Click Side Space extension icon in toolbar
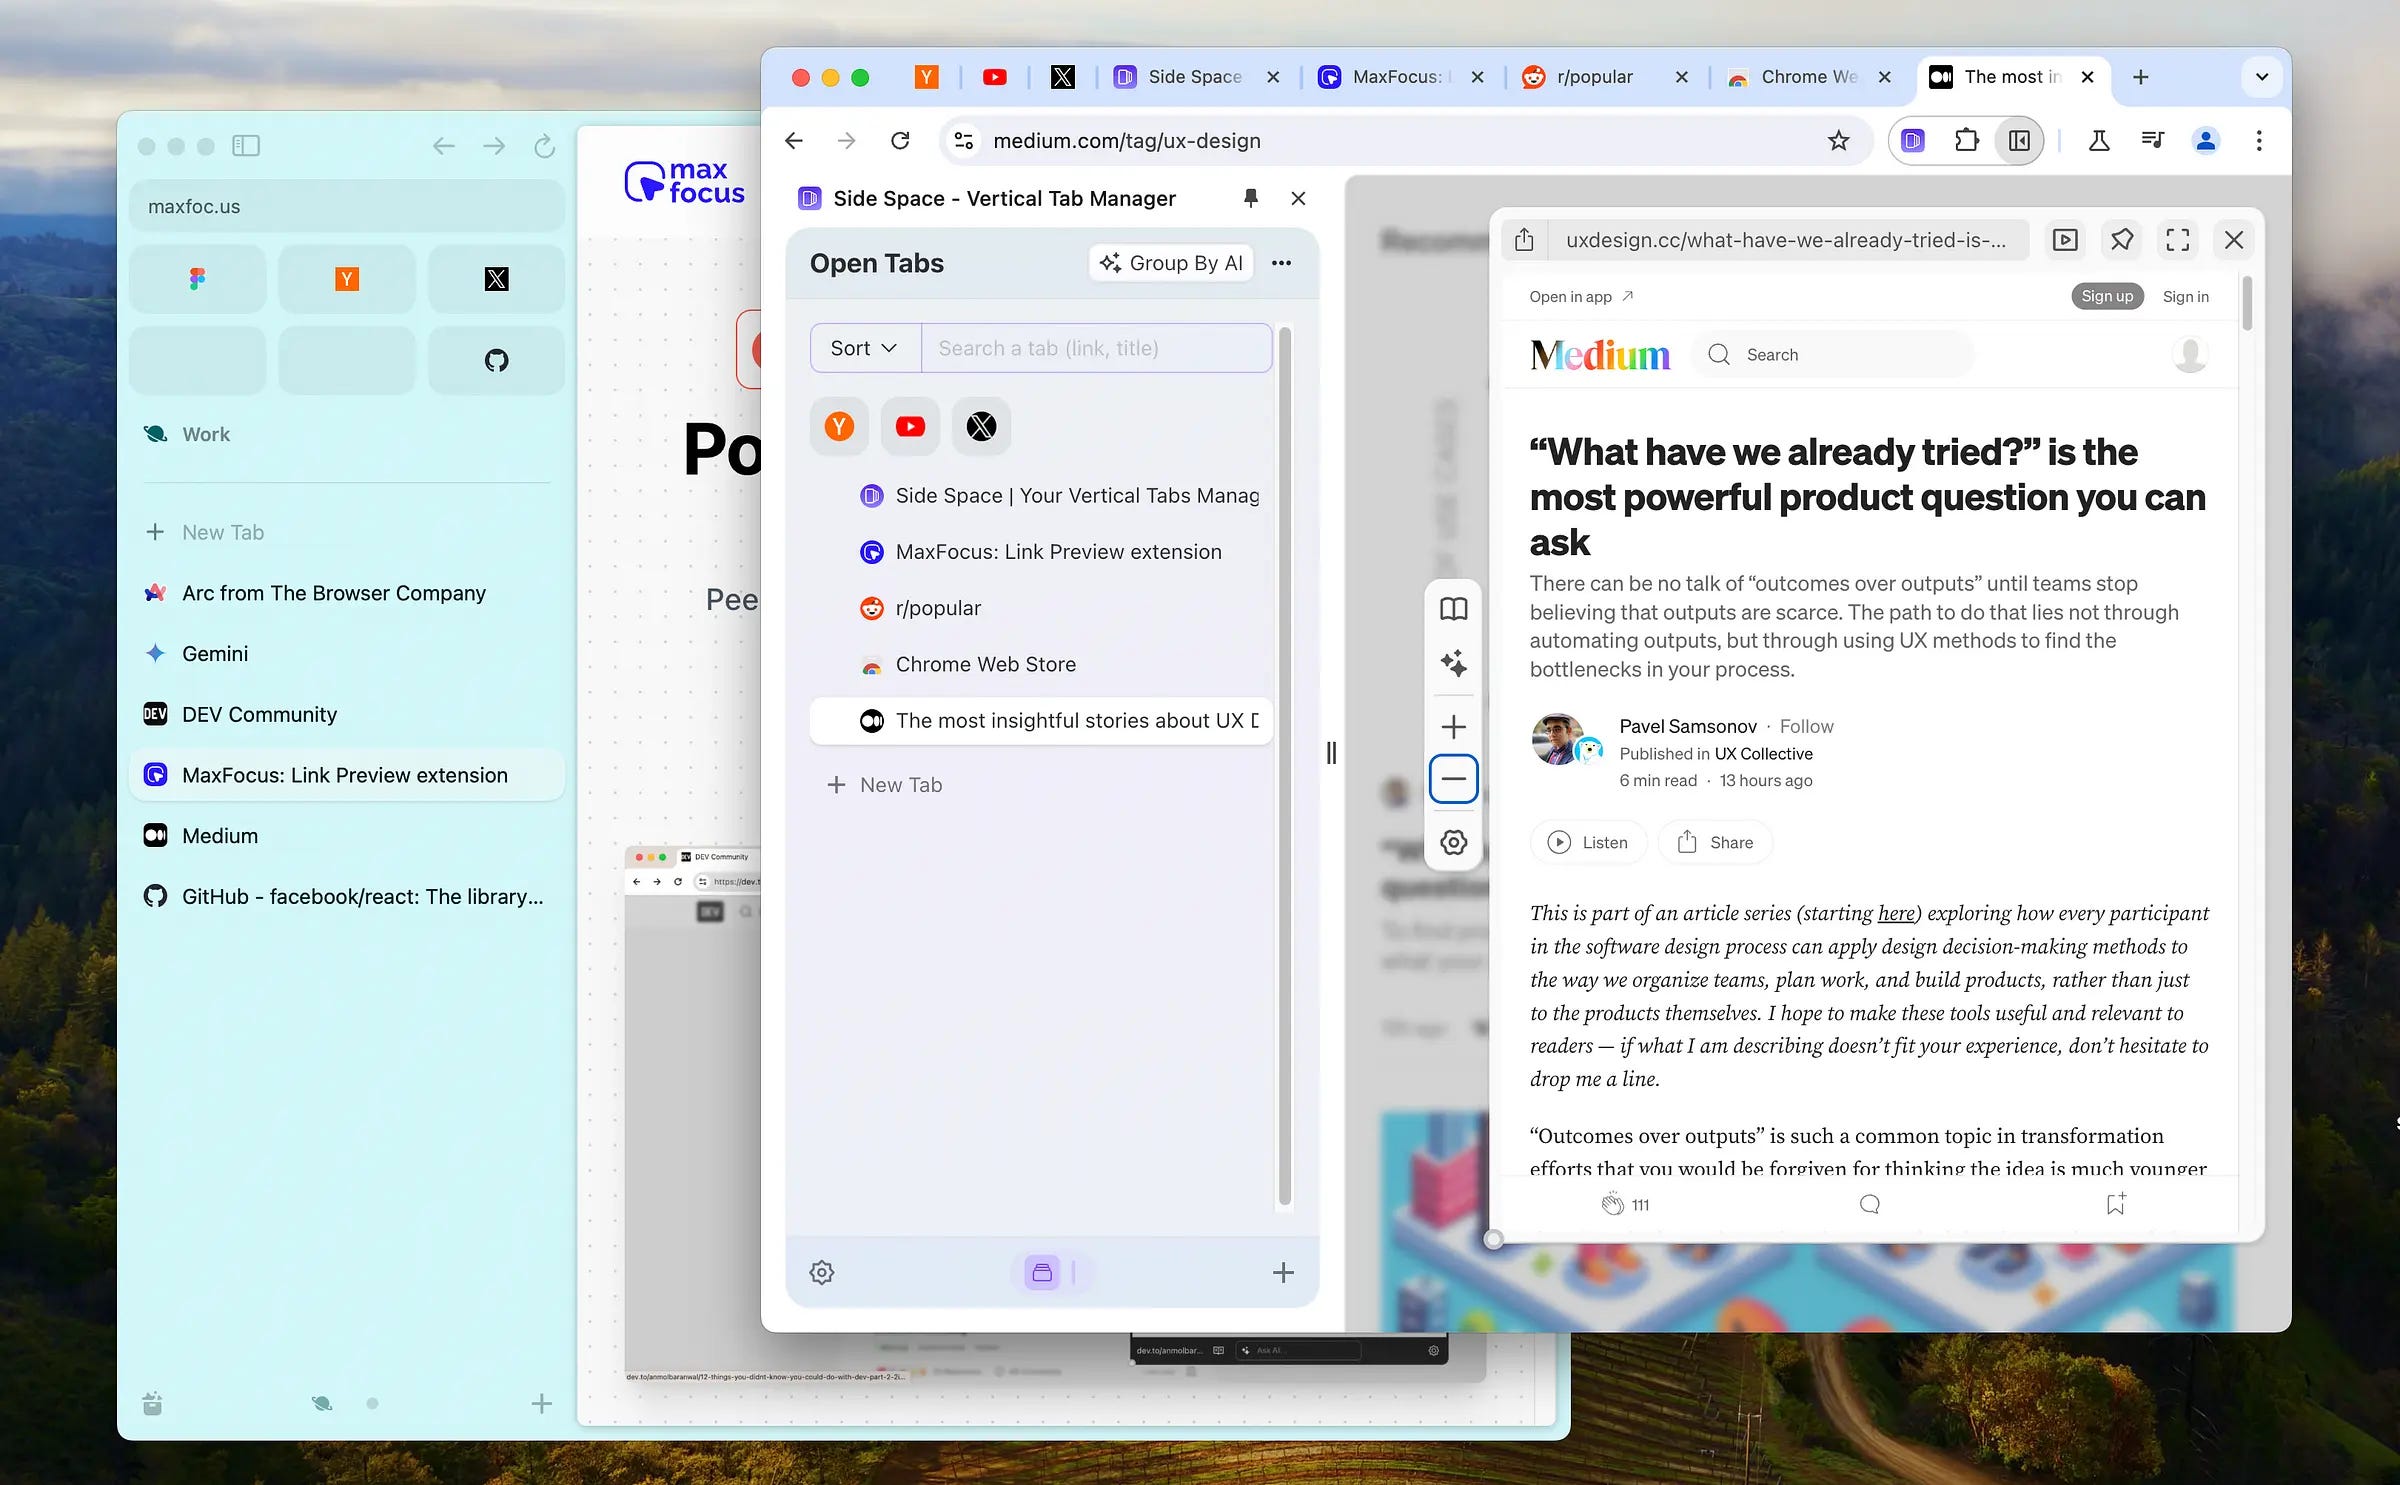 pos(1912,141)
